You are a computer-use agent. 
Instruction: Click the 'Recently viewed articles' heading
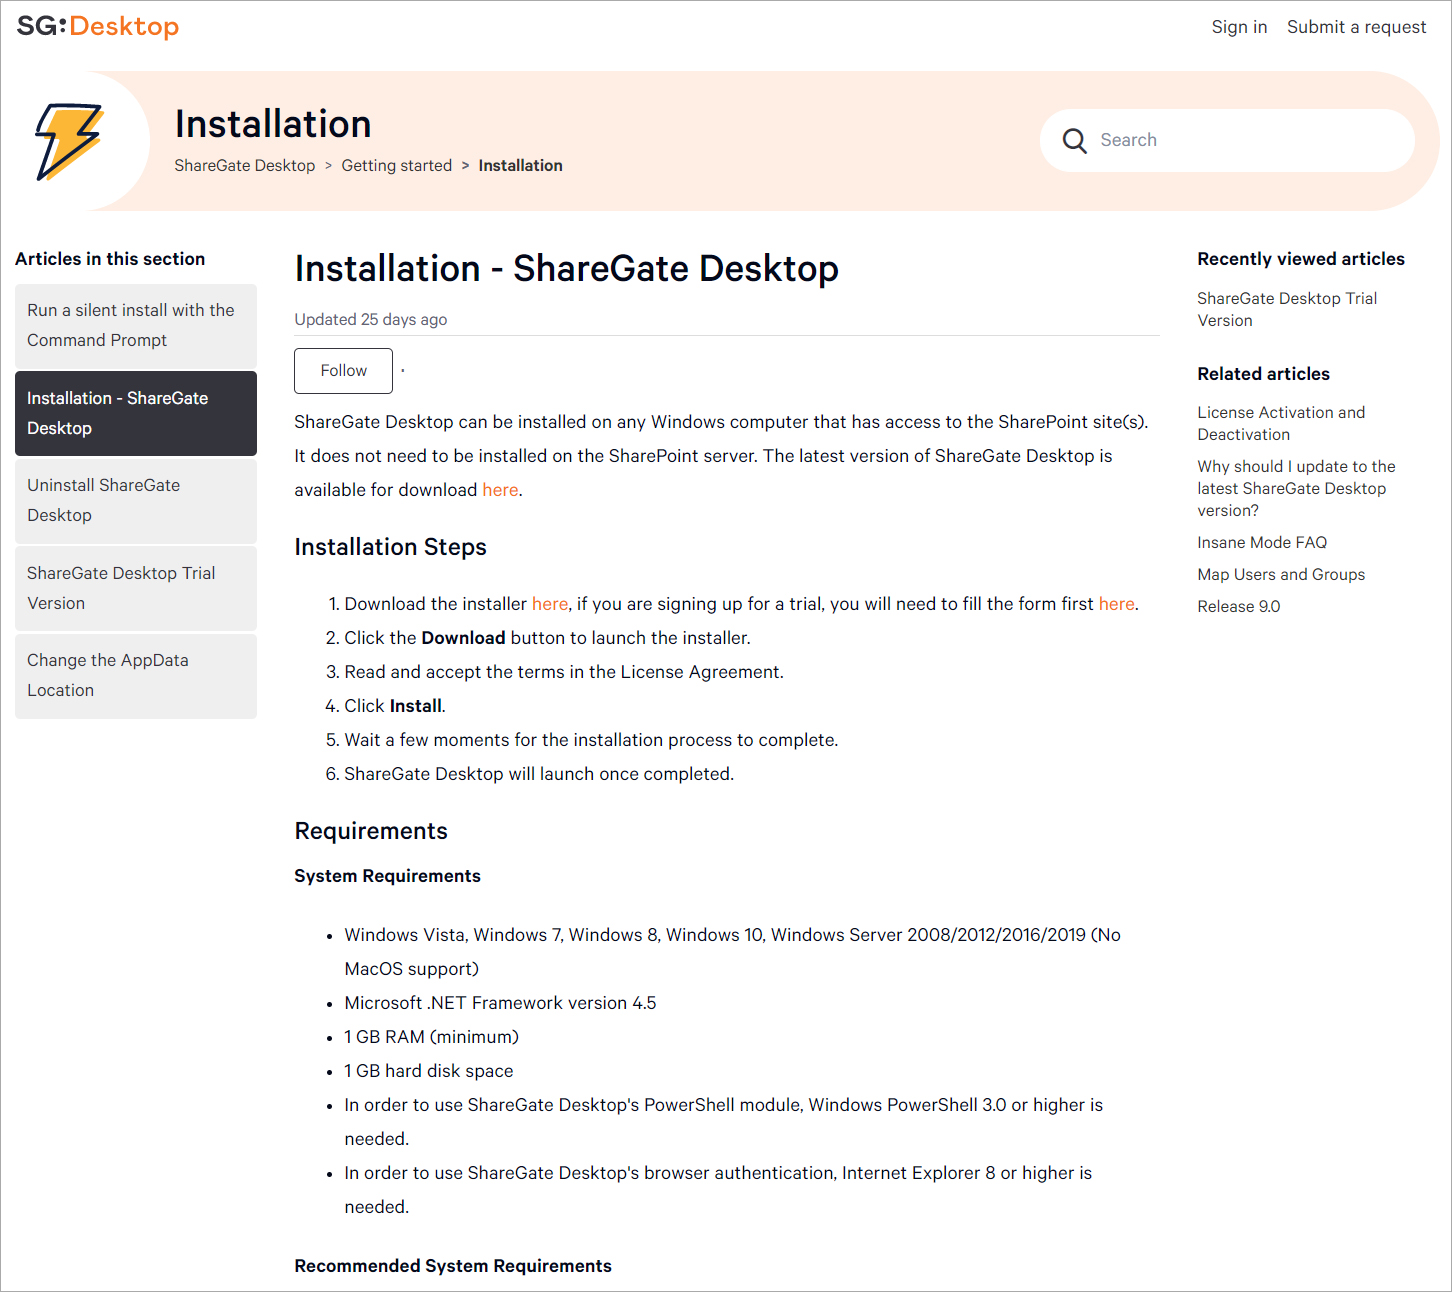[x=1301, y=259]
